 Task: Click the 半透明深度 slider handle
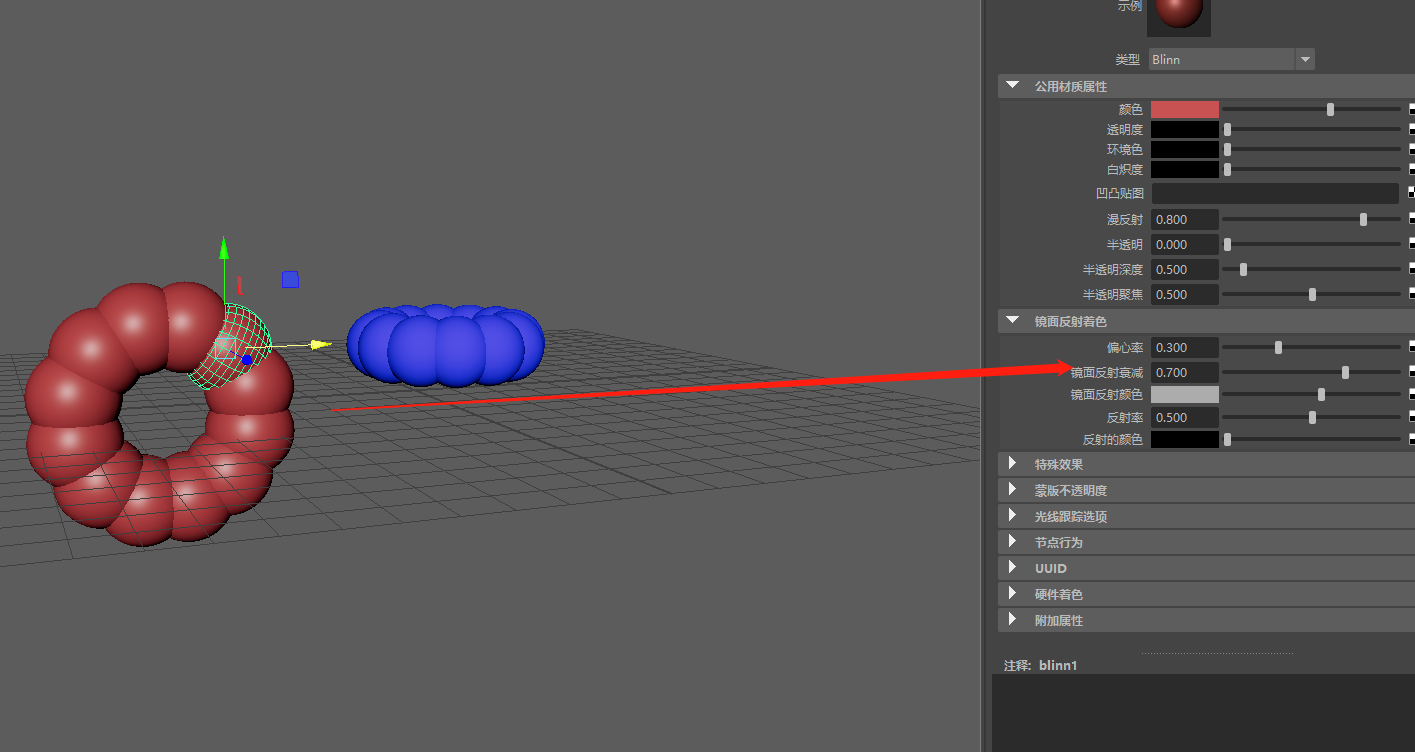[x=1243, y=269]
